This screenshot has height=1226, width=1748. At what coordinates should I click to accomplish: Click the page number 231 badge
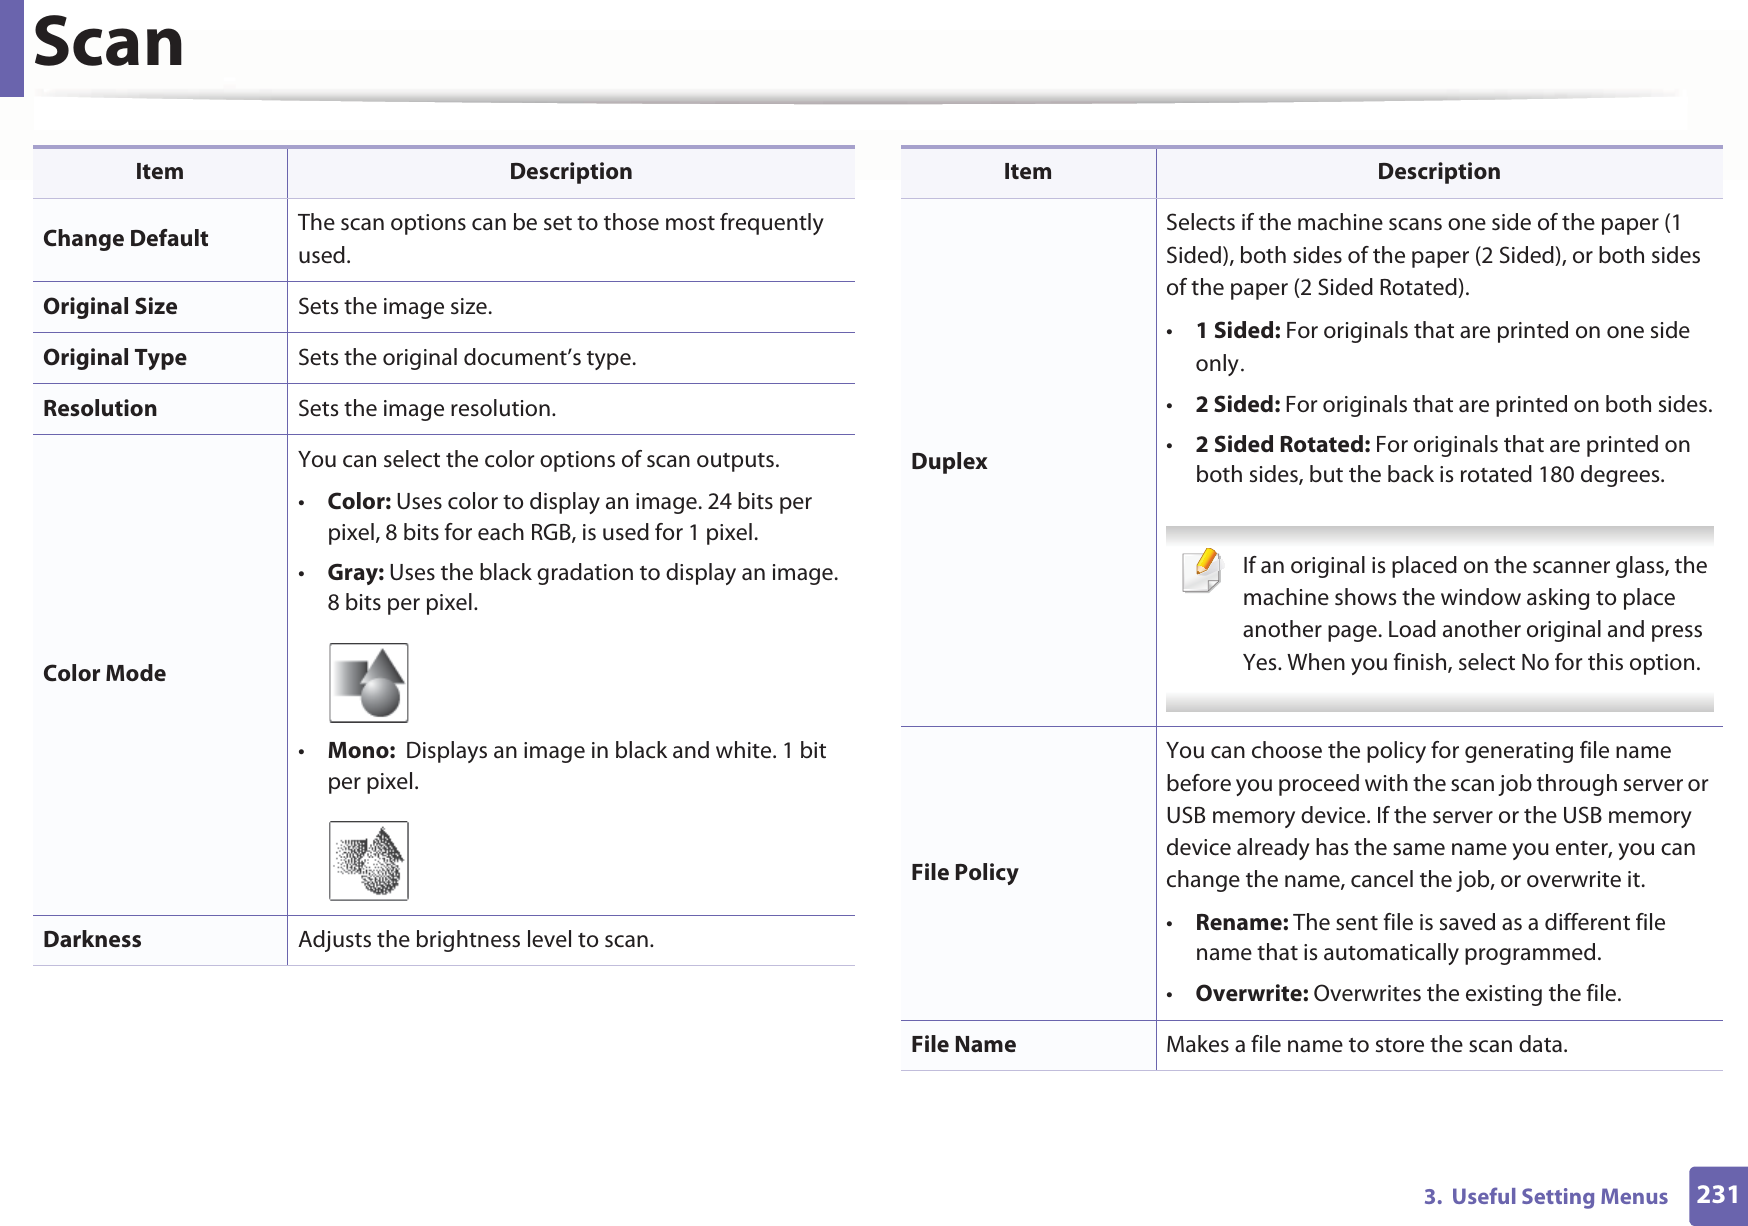(1717, 1195)
